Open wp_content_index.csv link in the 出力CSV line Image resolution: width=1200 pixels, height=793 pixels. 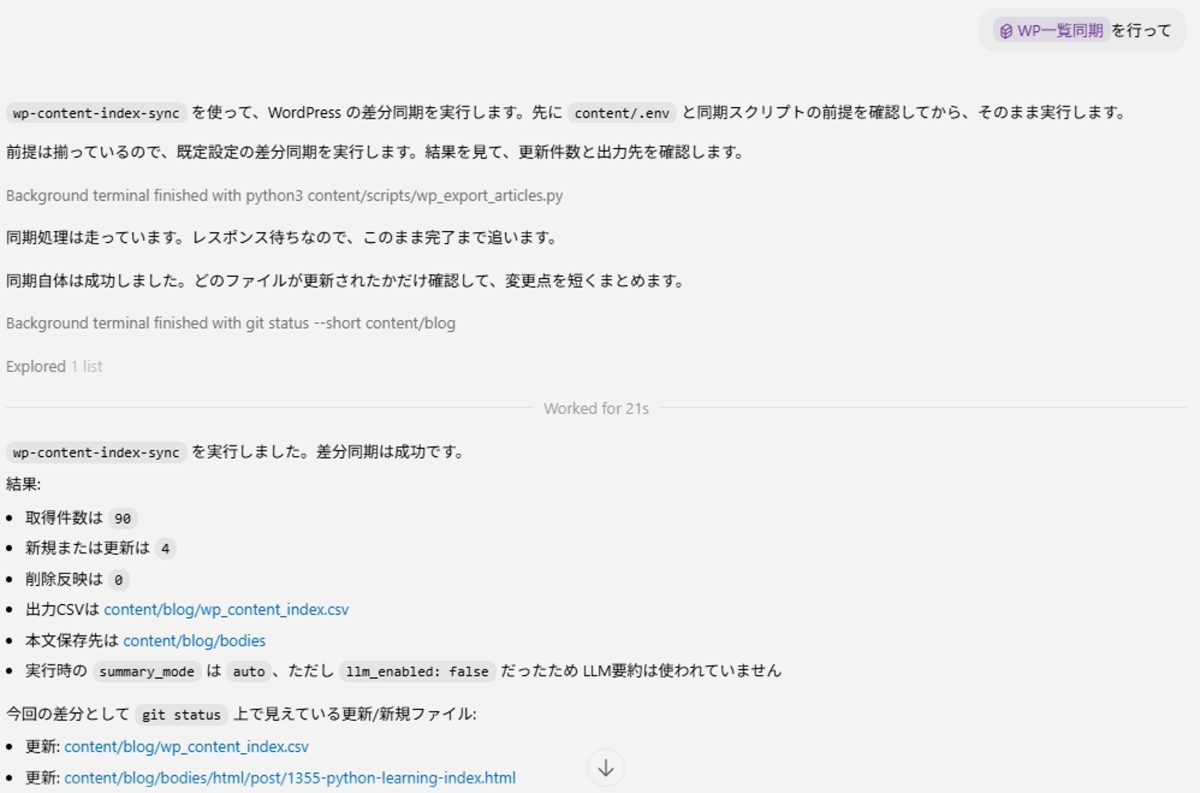click(x=226, y=609)
